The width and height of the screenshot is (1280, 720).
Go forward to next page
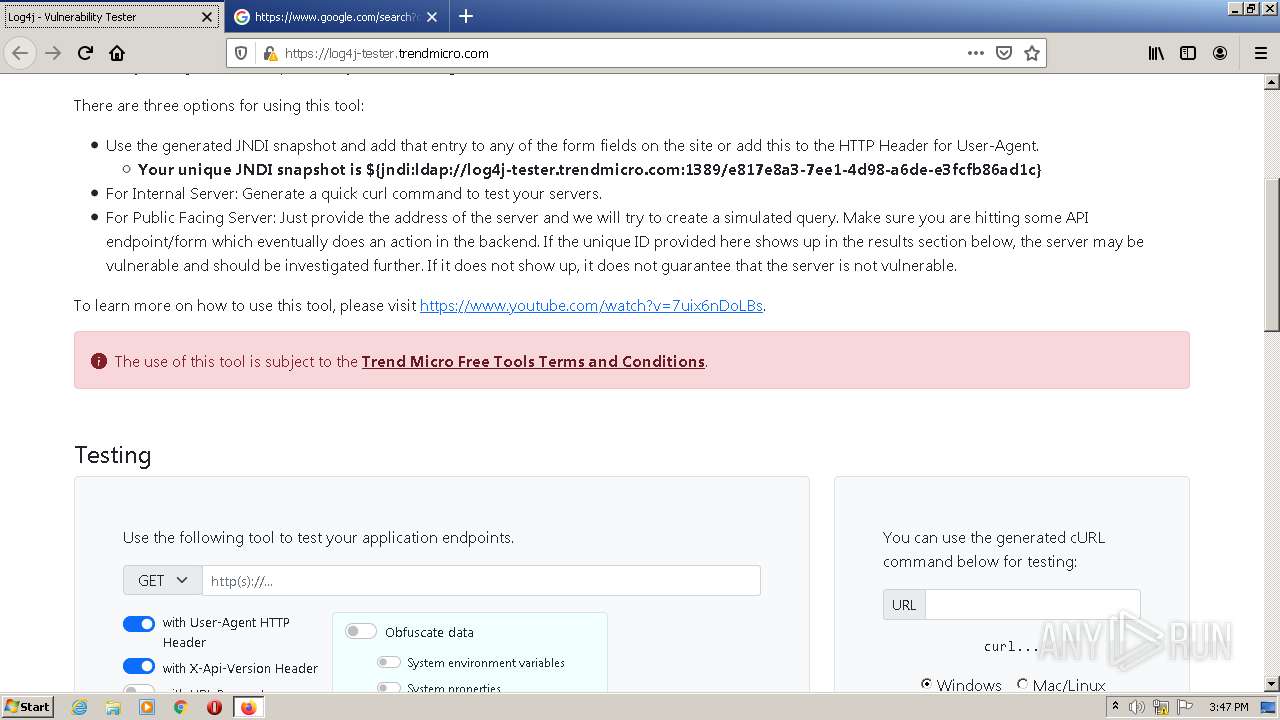coord(54,53)
